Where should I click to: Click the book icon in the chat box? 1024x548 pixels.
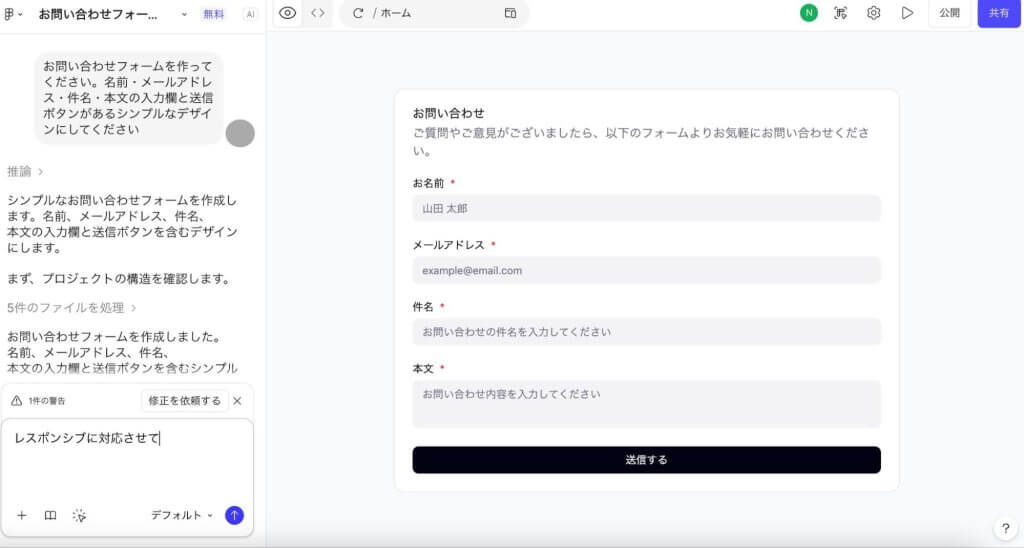(x=50, y=515)
